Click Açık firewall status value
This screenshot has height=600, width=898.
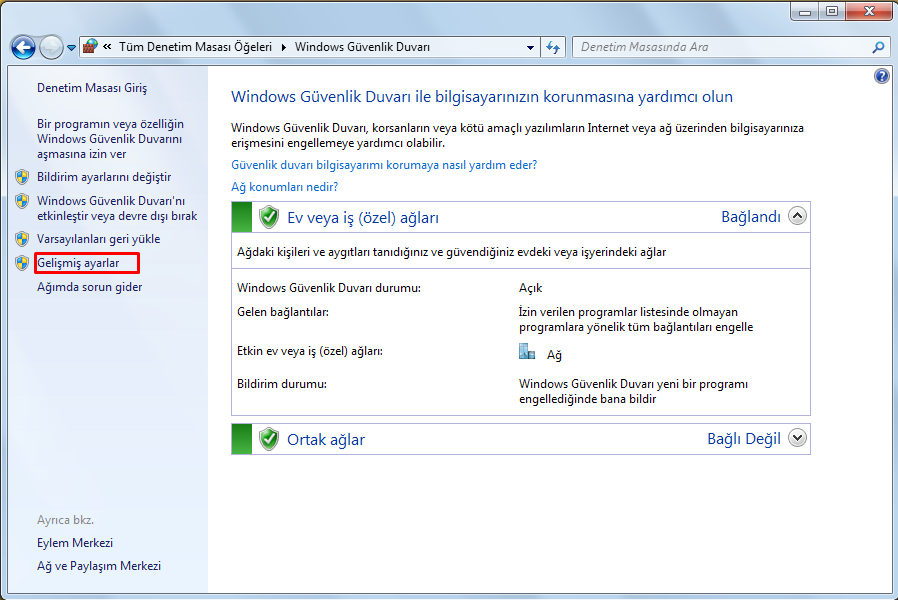click(530, 288)
